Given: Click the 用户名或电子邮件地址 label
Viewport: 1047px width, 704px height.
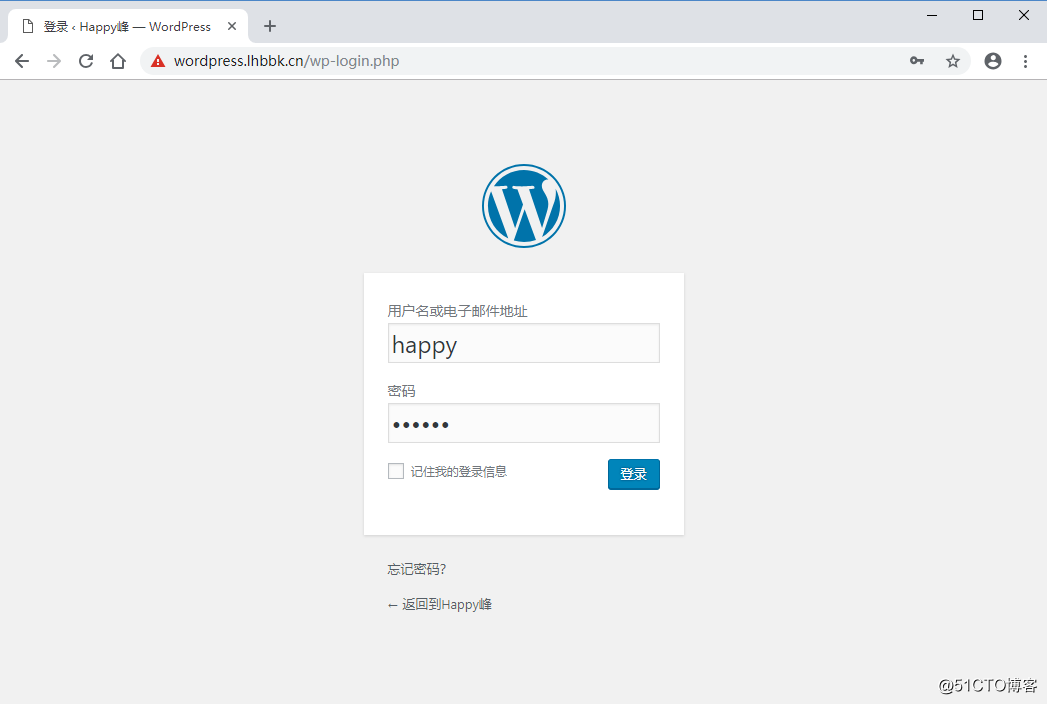Looking at the screenshot, I should click(457, 311).
